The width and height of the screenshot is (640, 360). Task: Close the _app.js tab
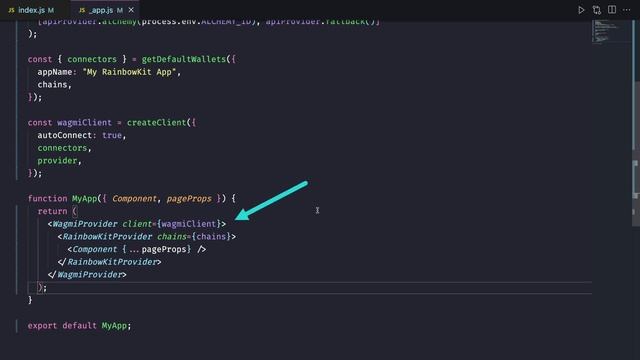tap(131, 10)
